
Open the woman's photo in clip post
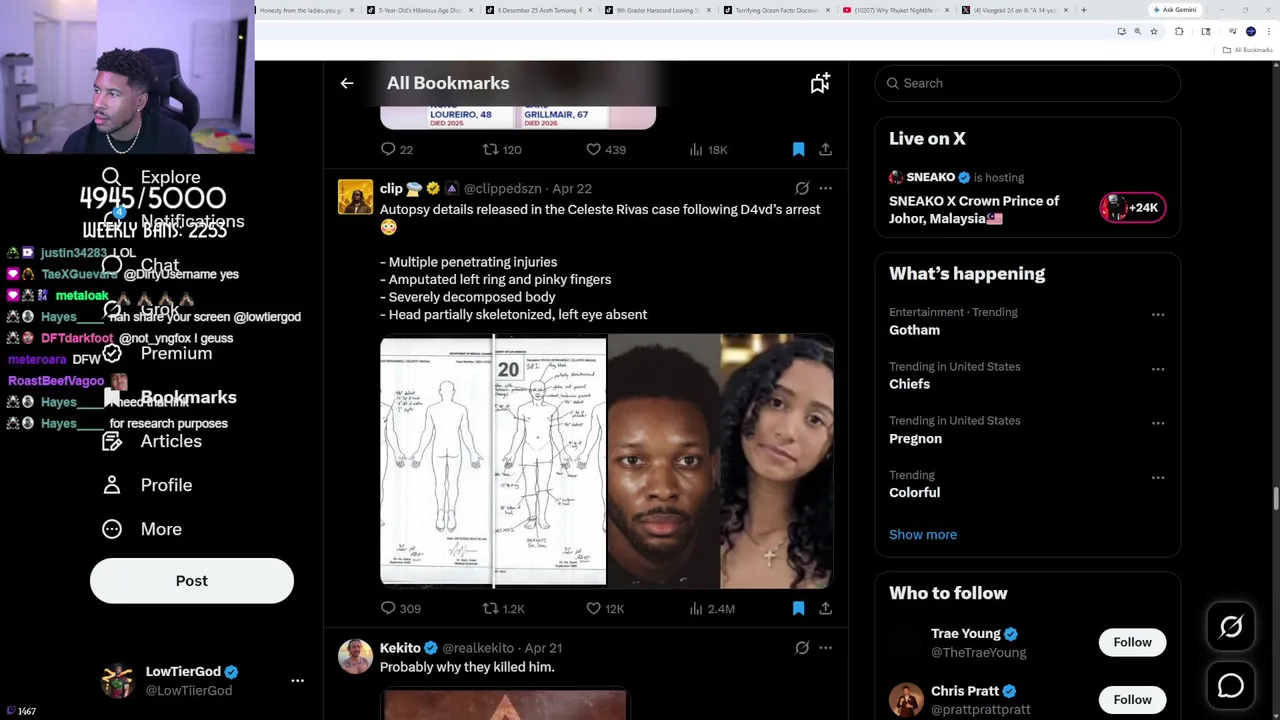(777, 461)
